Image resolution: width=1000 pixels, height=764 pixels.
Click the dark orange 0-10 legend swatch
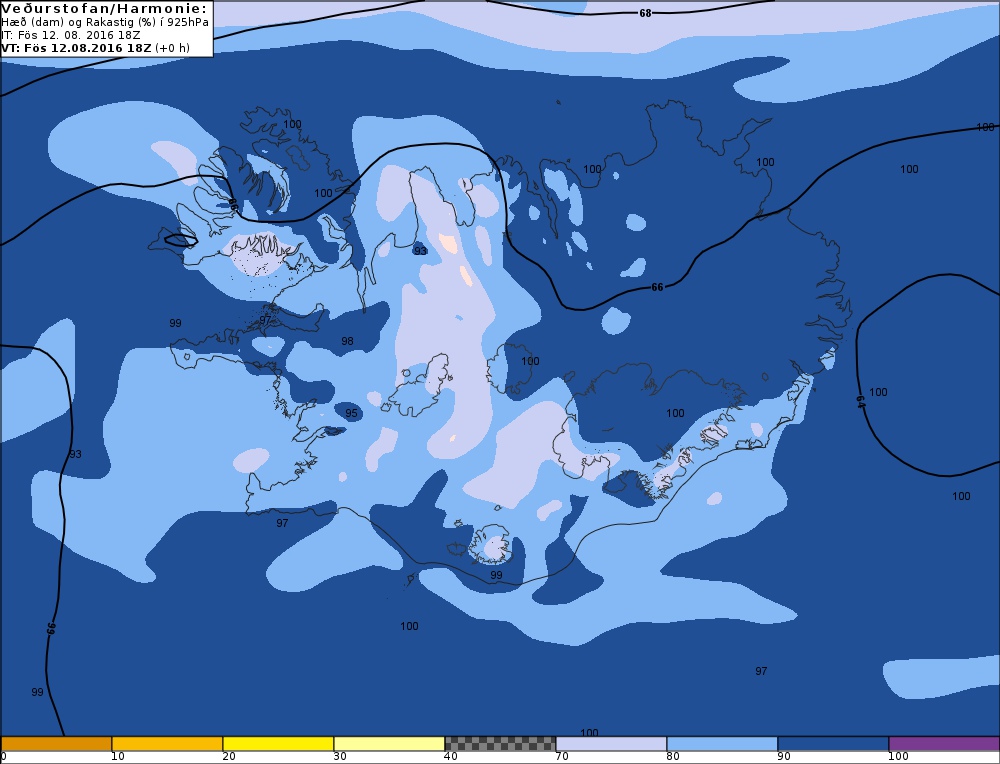[56, 744]
